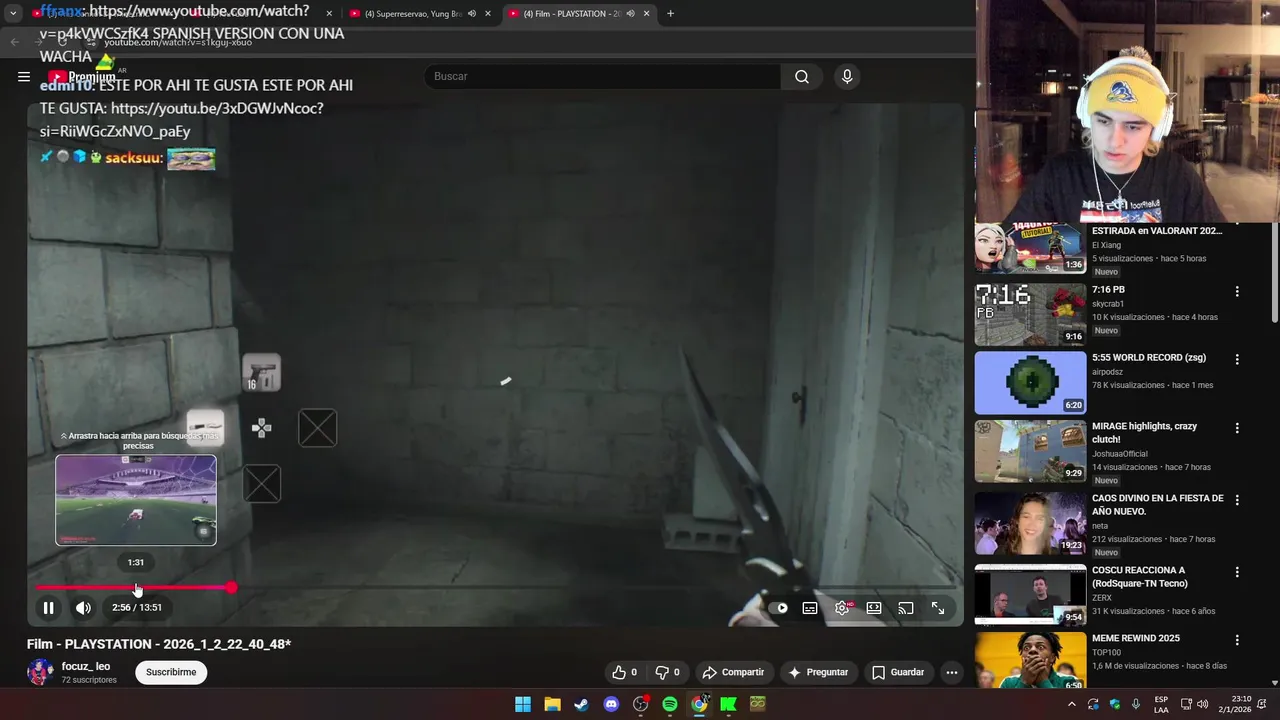Open OBS Studio from the taskbar
The width and height of the screenshot is (1280, 720).
click(x=640, y=704)
